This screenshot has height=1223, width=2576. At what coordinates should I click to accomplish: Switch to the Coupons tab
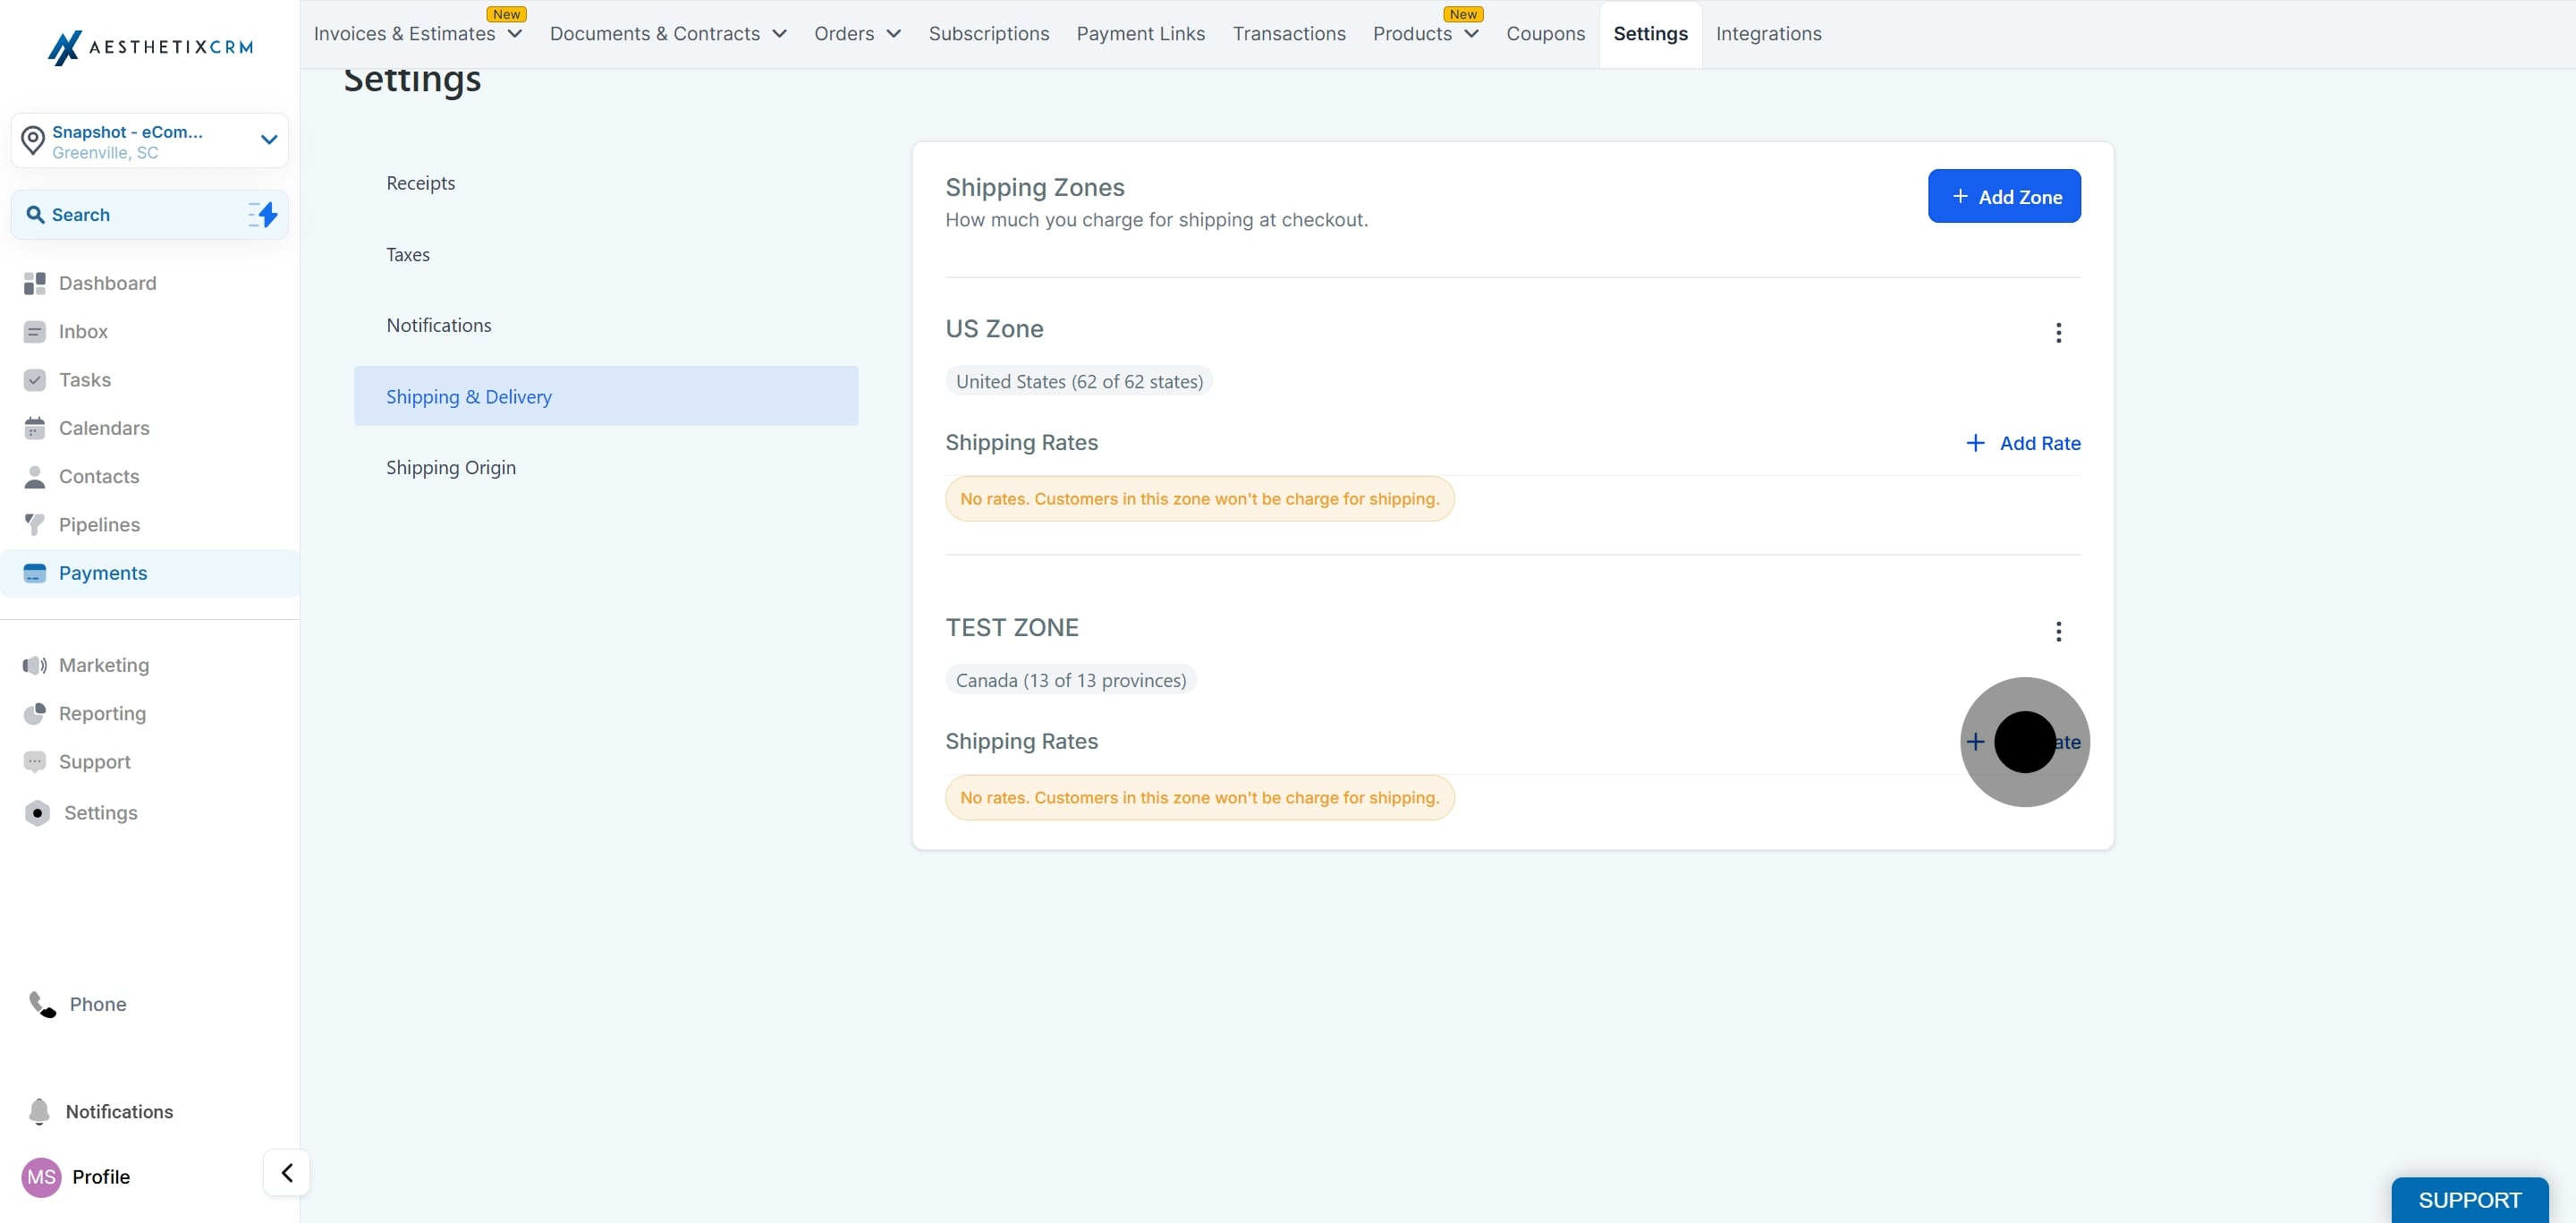click(x=1545, y=34)
